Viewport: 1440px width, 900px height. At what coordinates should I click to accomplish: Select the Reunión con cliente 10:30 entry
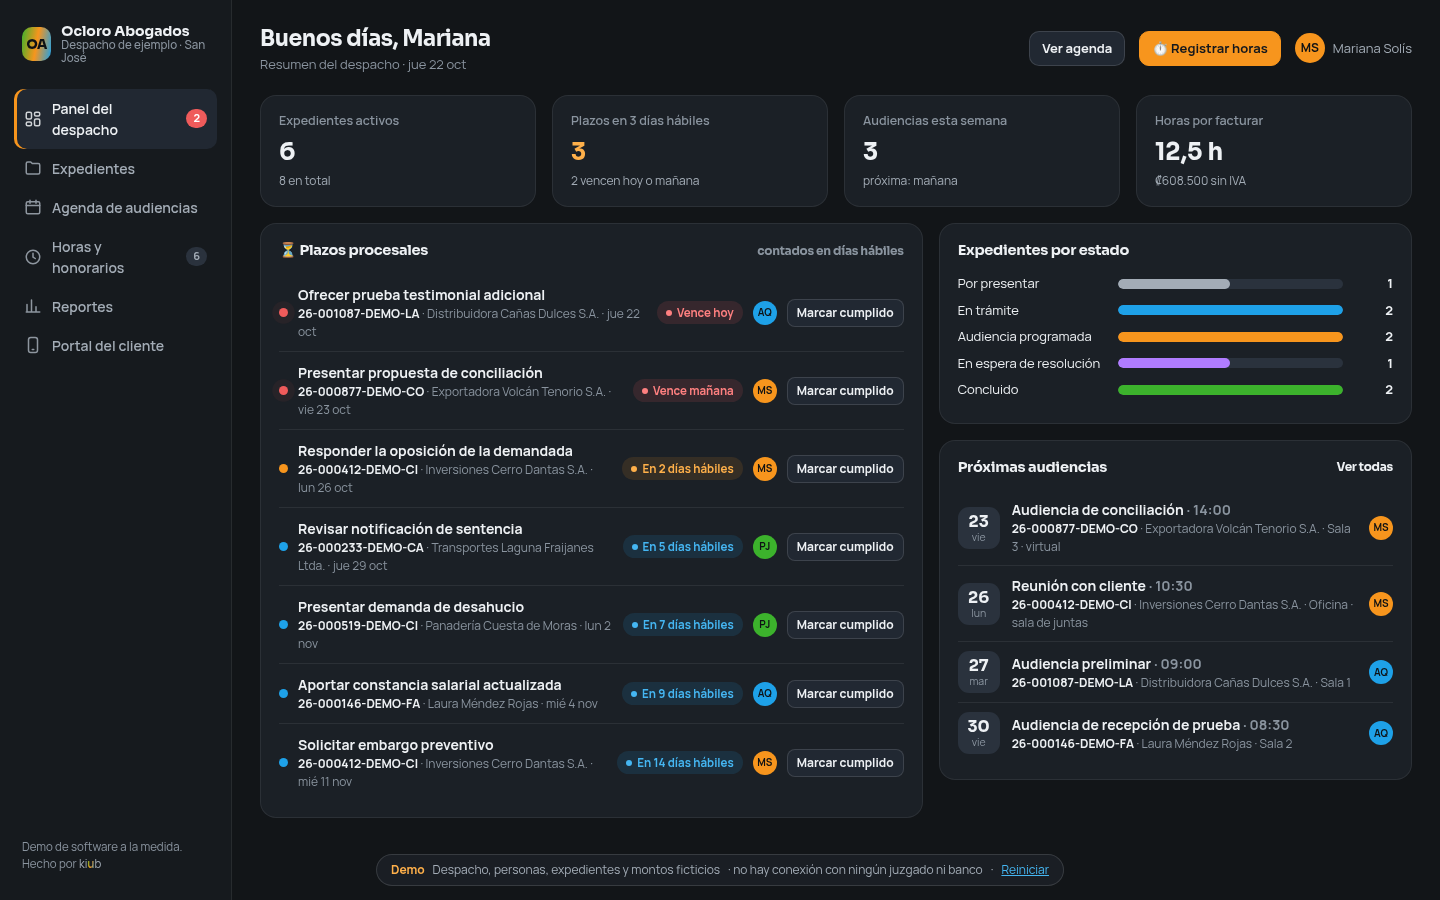click(1175, 604)
